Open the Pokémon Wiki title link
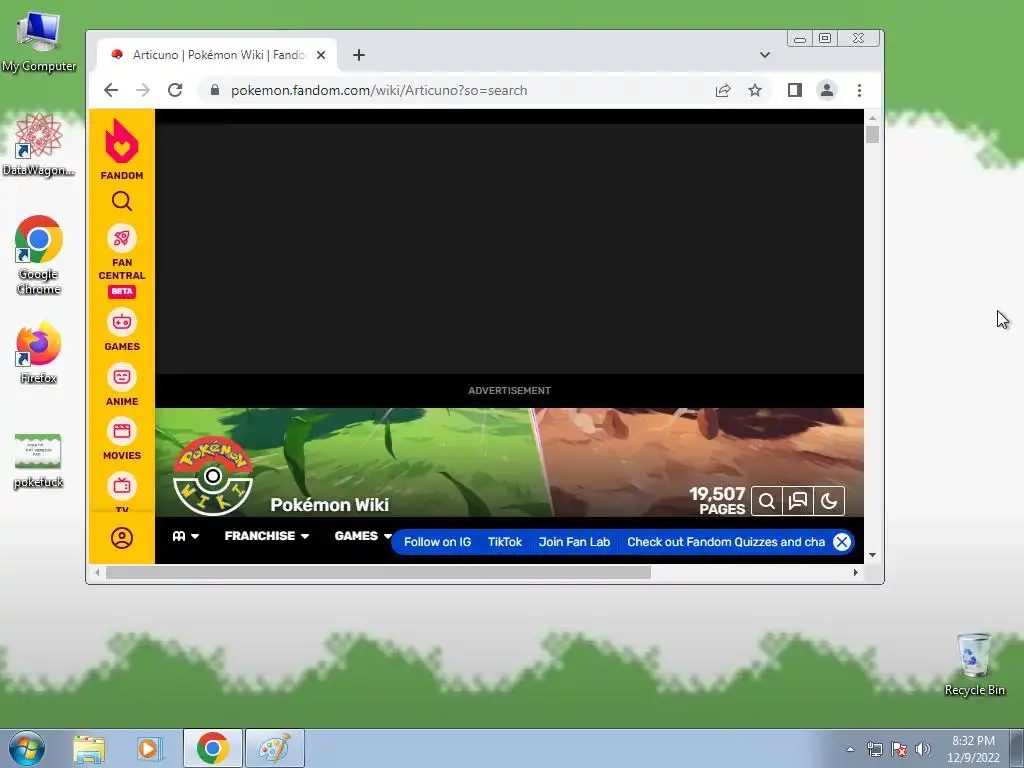 329,505
